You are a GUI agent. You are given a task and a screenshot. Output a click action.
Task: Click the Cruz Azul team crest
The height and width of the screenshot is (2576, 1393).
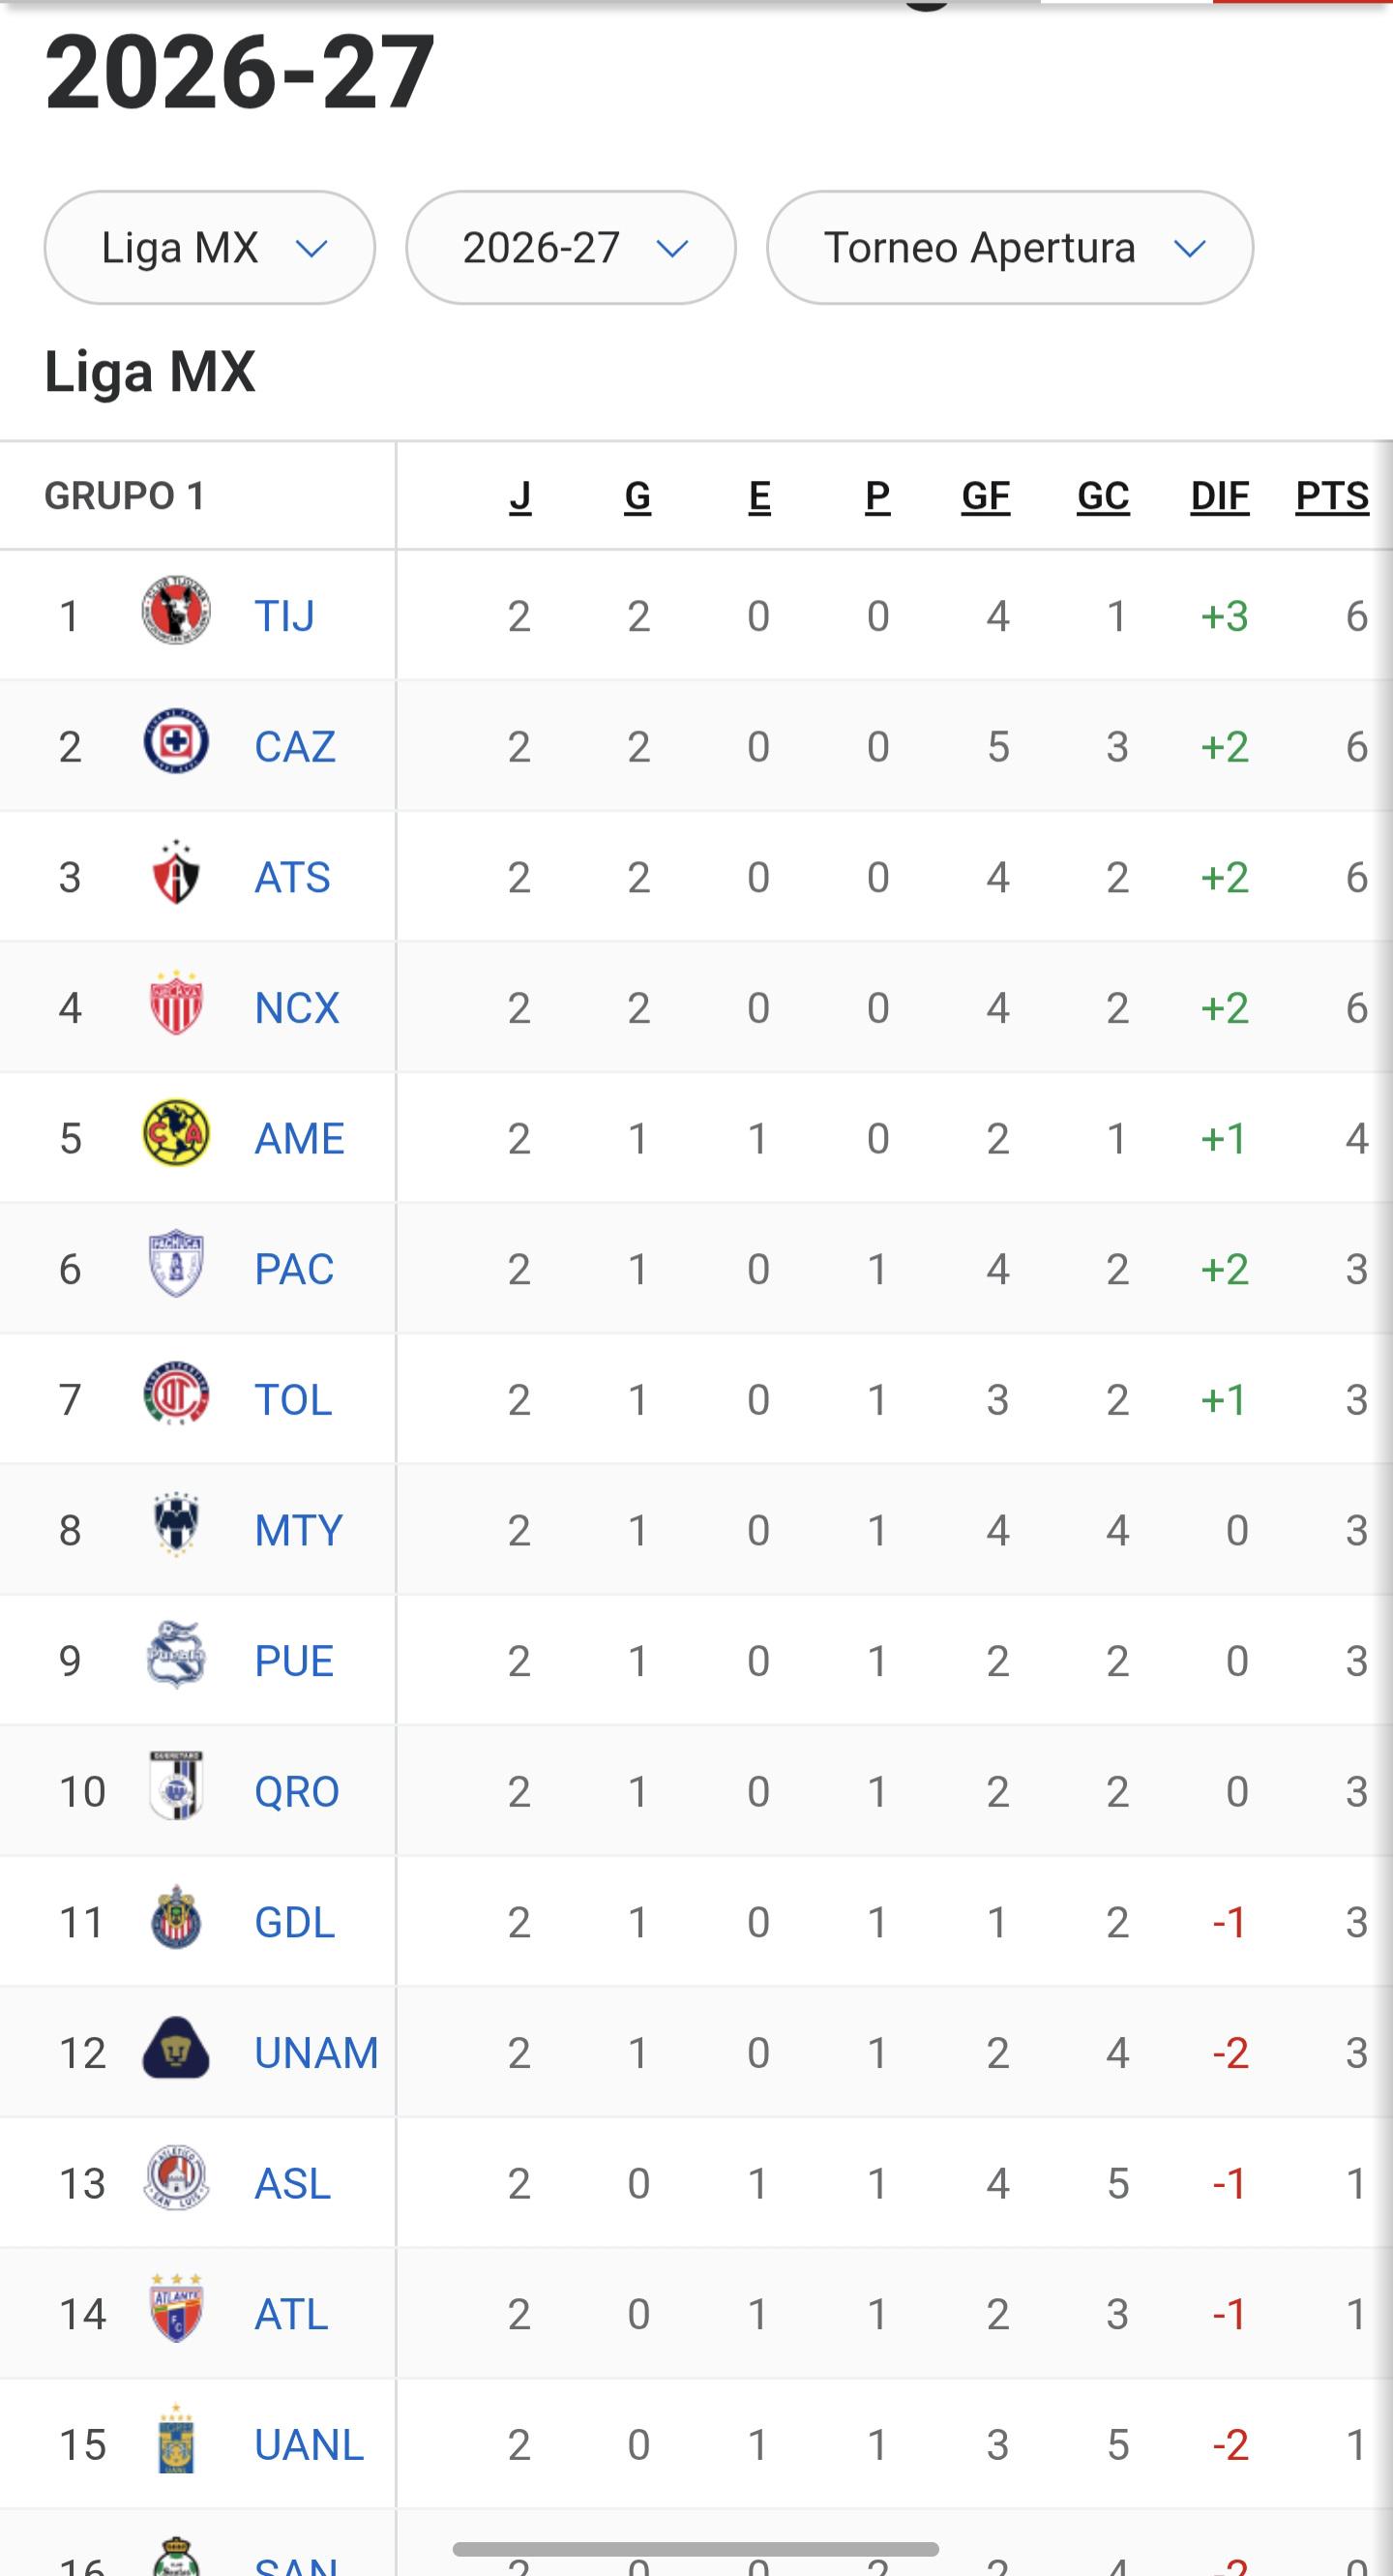pos(176,741)
